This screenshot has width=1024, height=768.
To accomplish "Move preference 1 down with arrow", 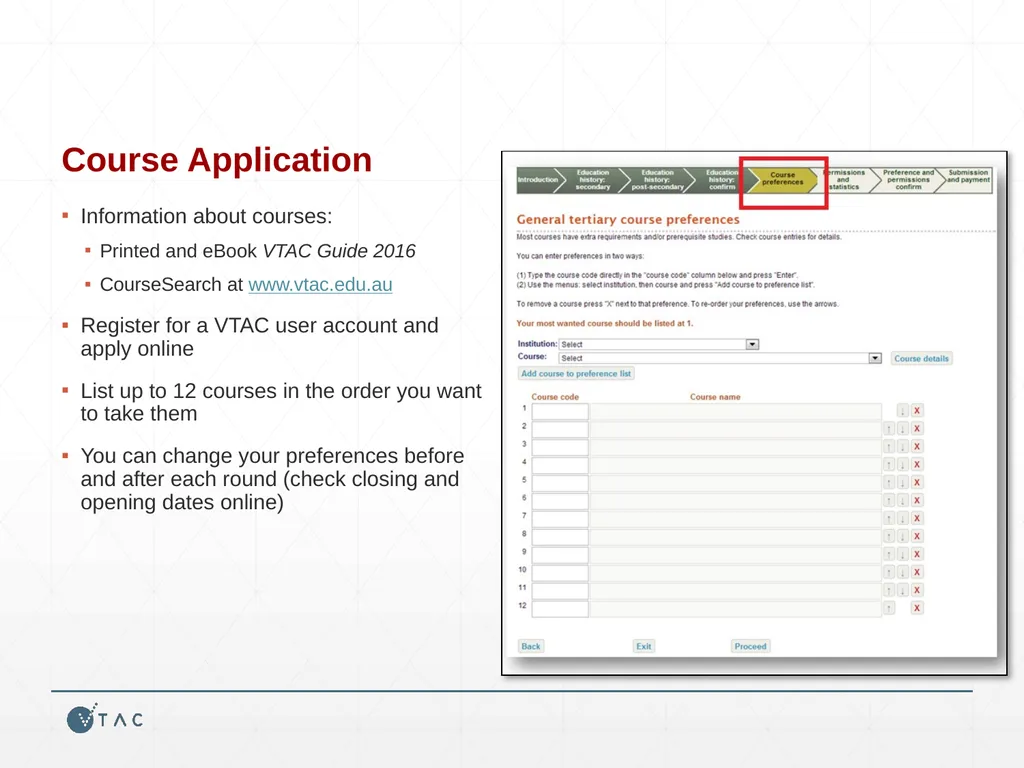I will point(903,411).
